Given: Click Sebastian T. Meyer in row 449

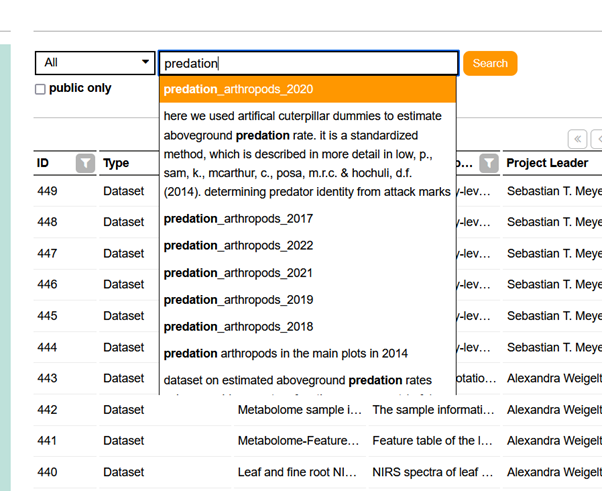Looking at the screenshot, I should (554, 191).
